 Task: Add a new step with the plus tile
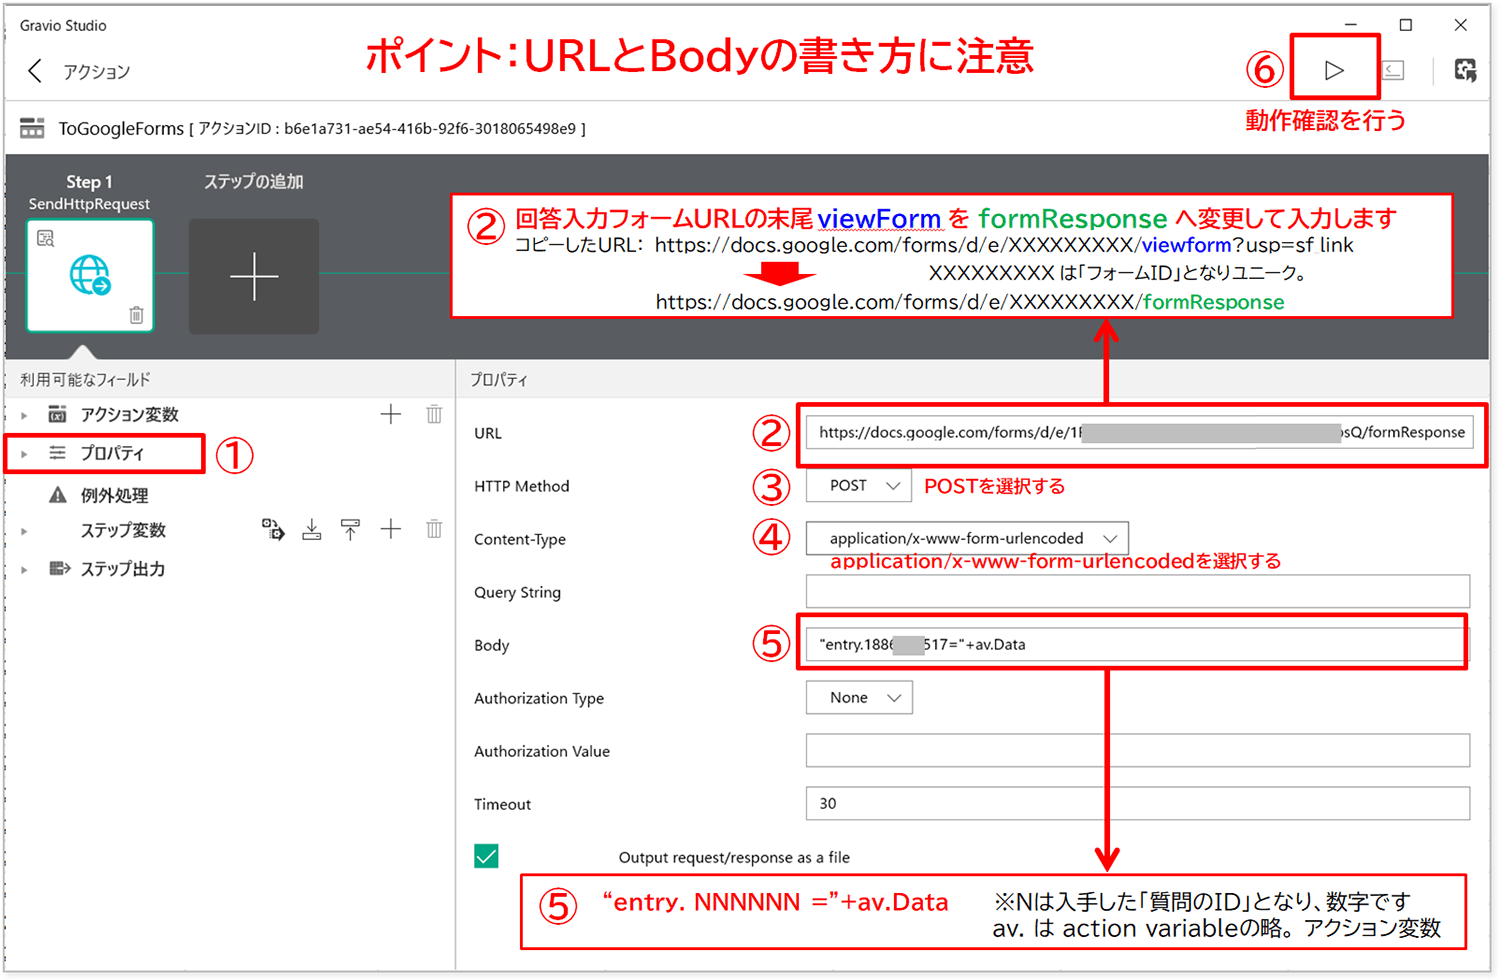[254, 277]
